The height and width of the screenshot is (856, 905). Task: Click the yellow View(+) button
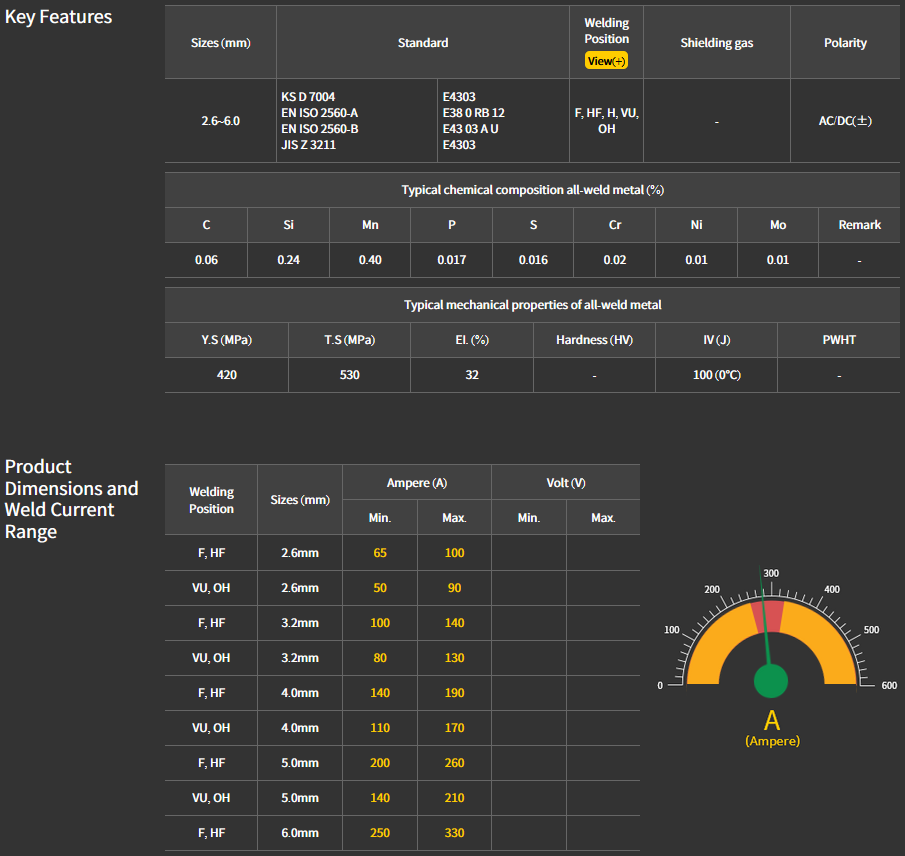pos(606,61)
